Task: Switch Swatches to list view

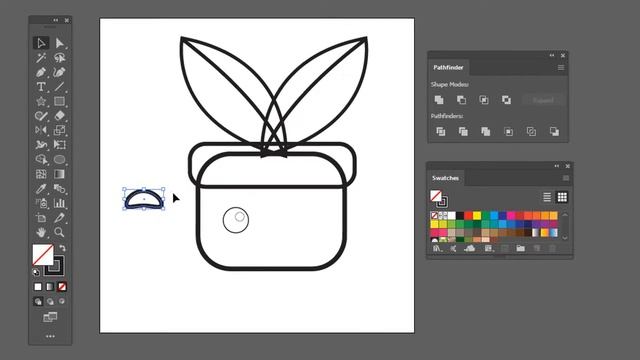Action: click(x=547, y=197)
